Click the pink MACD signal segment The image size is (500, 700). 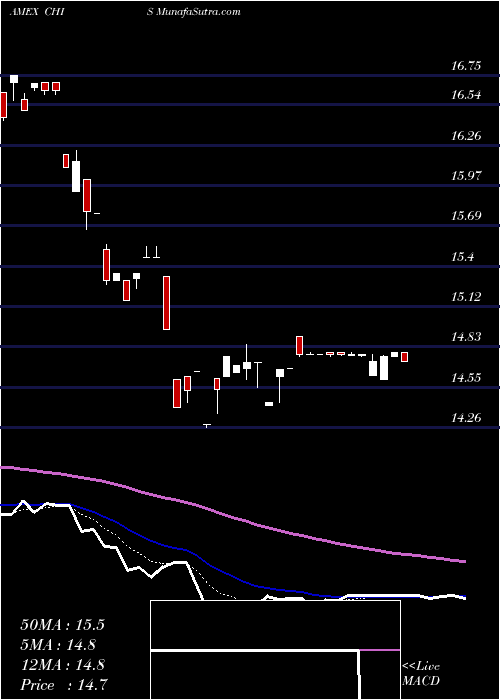379,650
